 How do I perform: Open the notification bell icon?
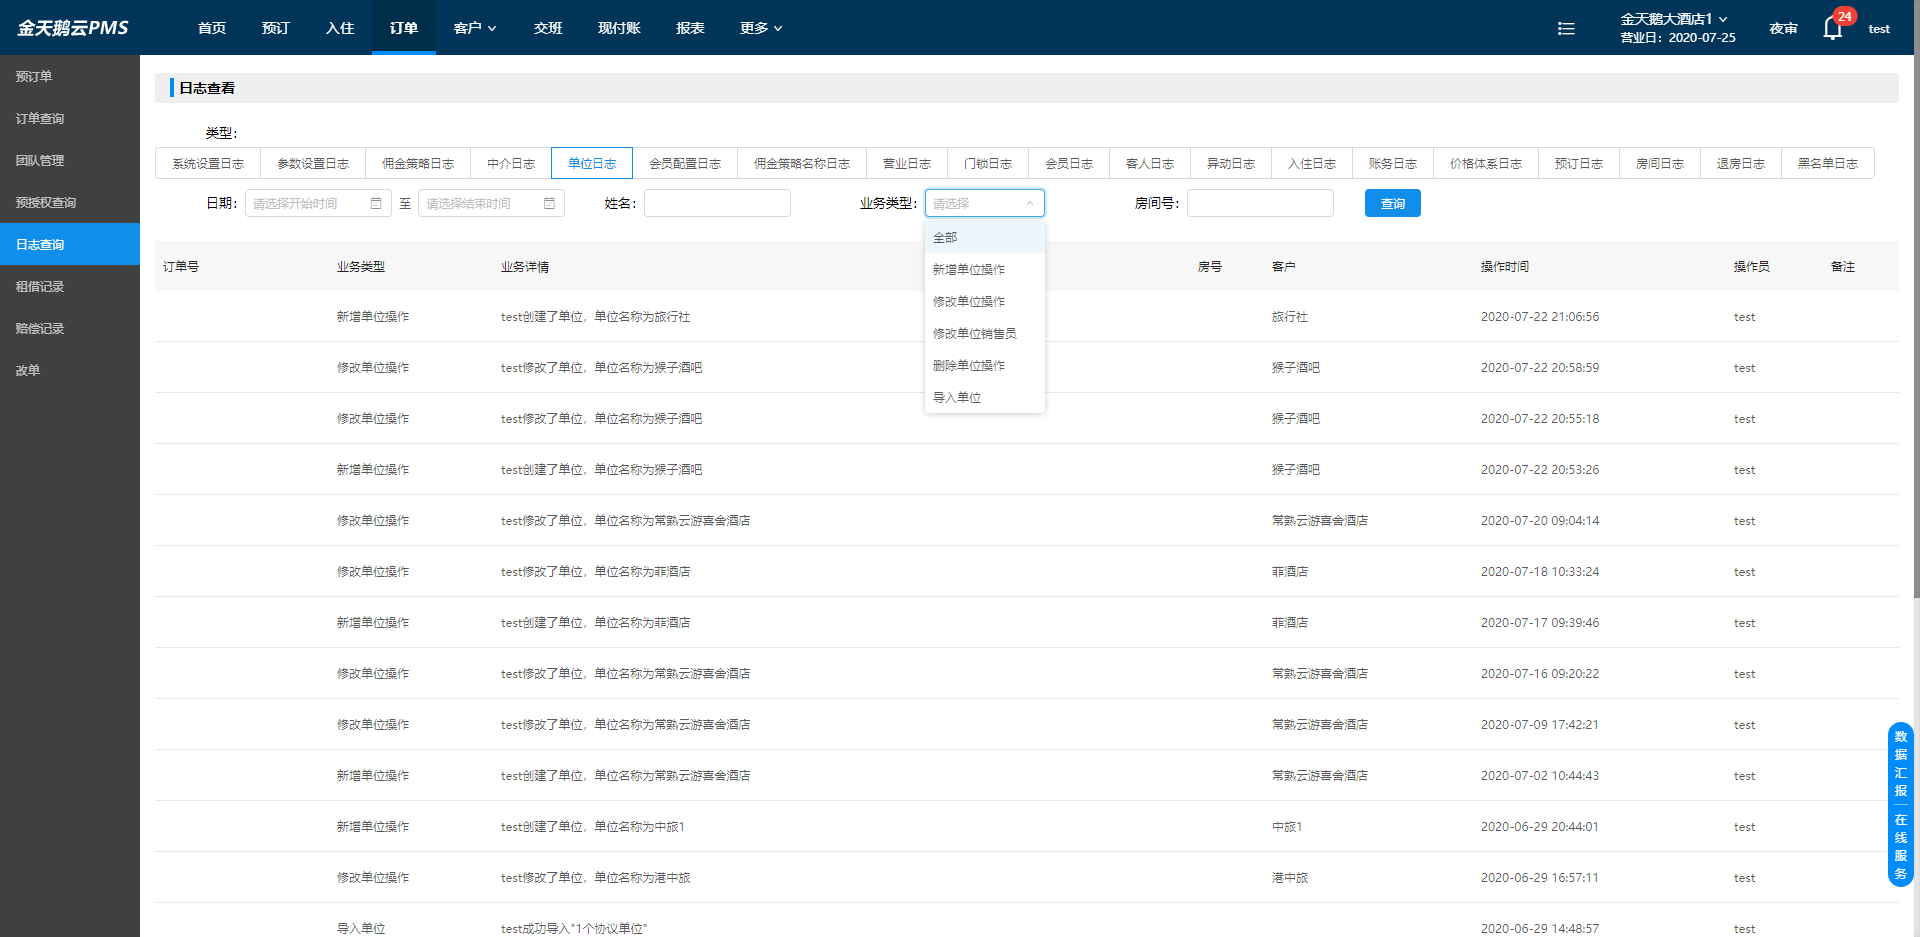pos(1832,28)
